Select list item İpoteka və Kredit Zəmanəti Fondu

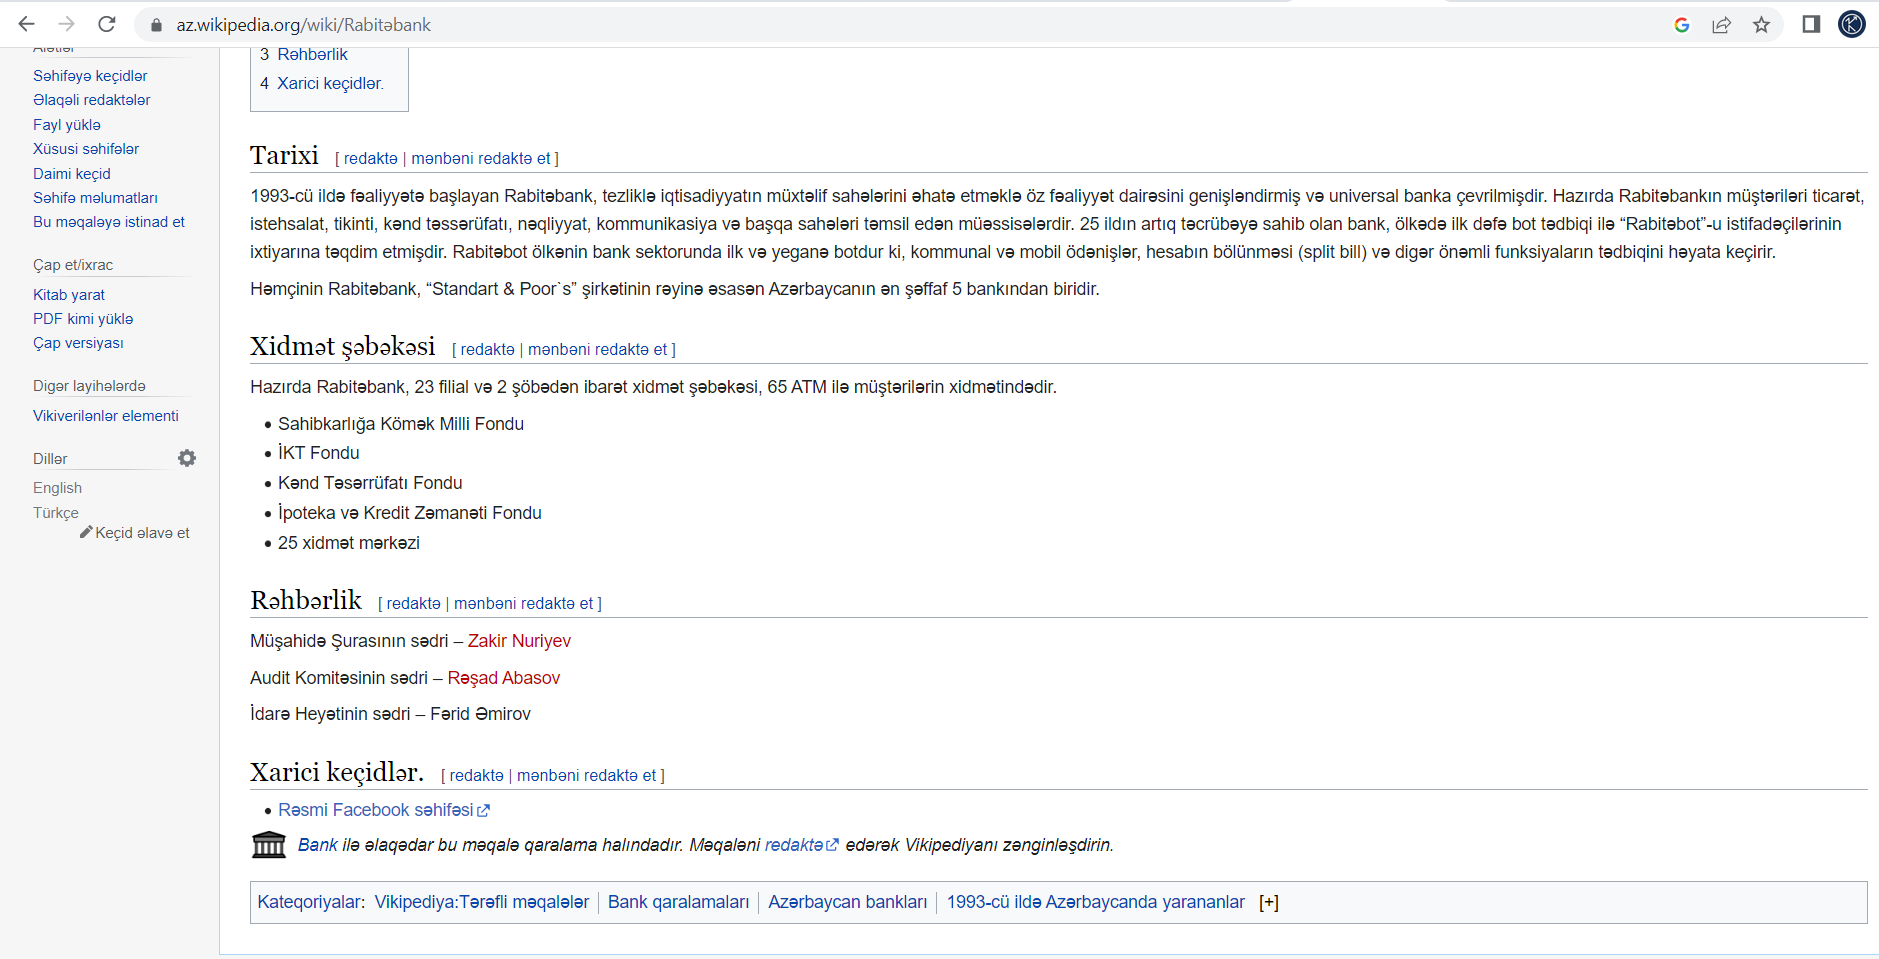click(x=410, y=513)
